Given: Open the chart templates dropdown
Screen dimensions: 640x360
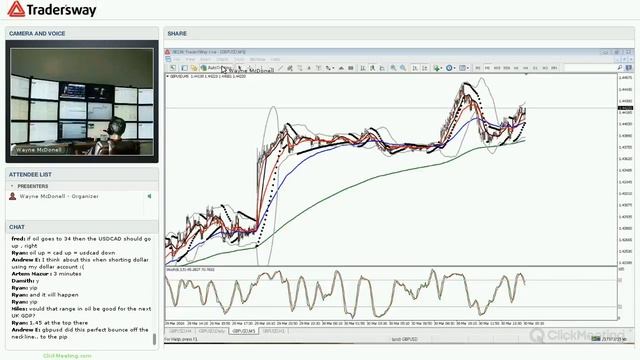Looking at the screenshot, I should pos(464,68).
